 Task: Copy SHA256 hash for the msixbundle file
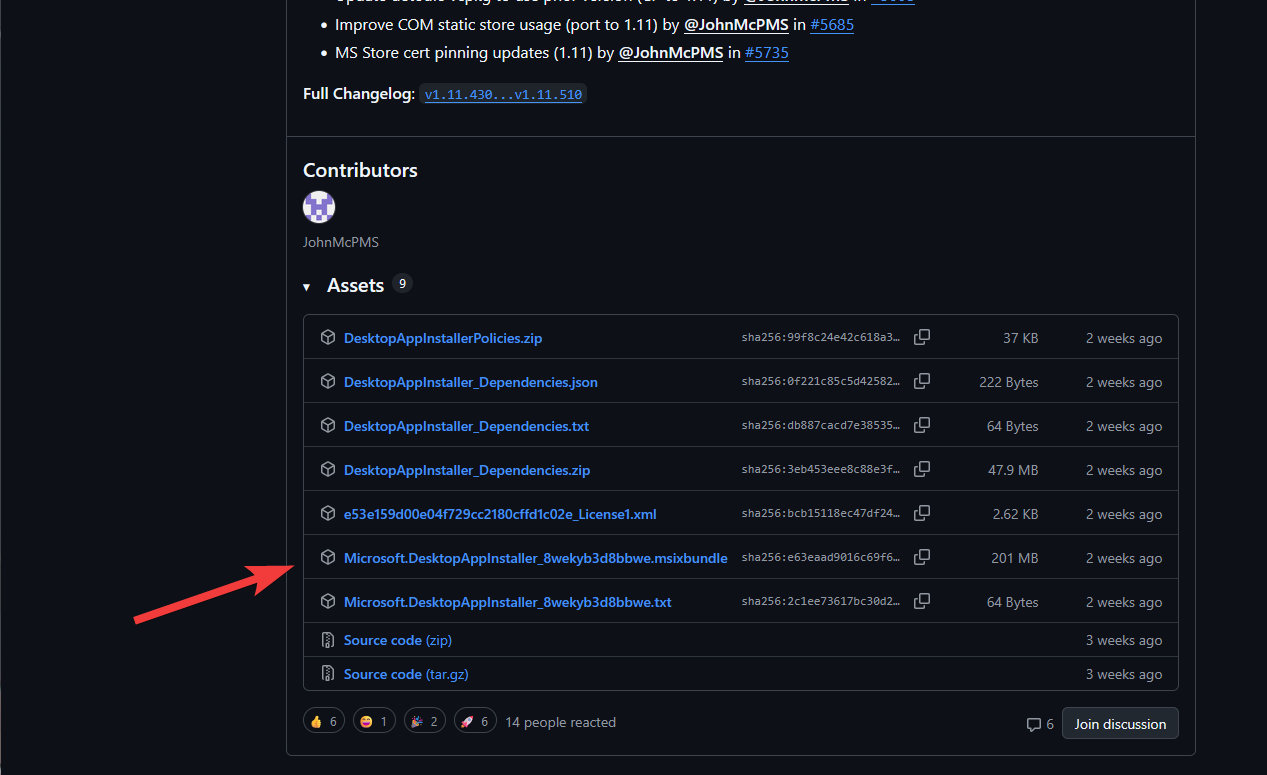coord(922,557)
